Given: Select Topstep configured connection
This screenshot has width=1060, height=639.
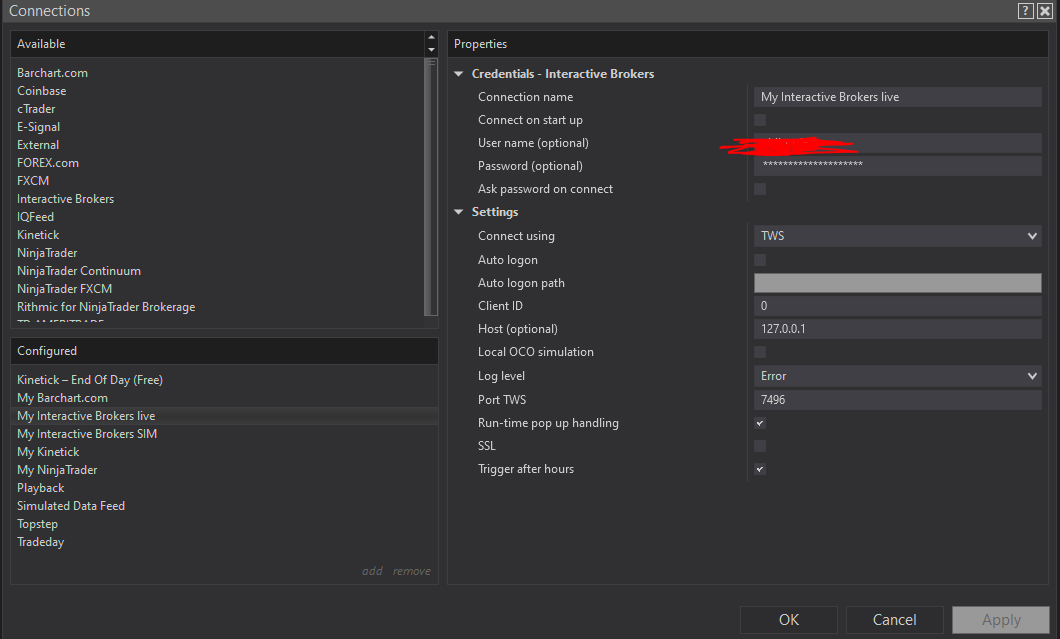Looking at the screenshot, I should [37, 524].
